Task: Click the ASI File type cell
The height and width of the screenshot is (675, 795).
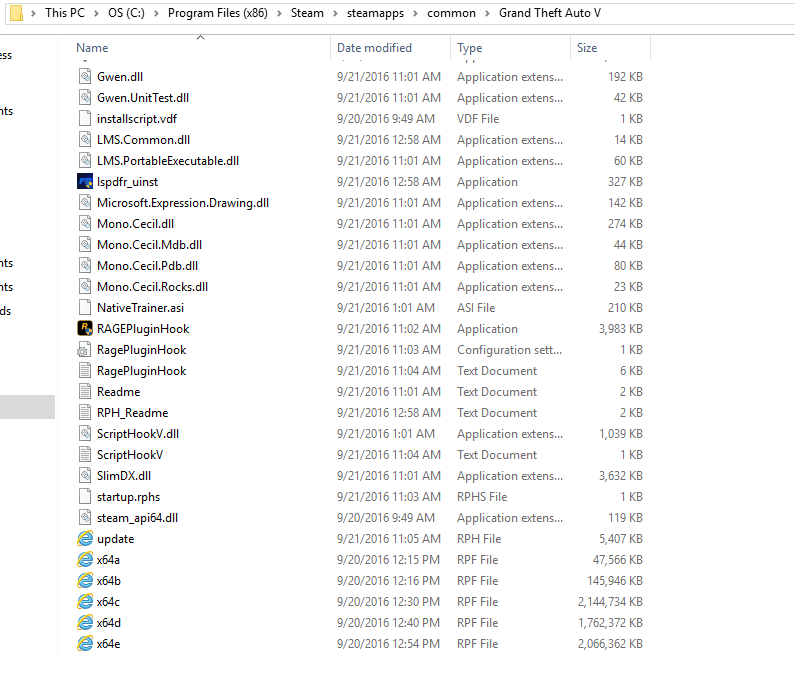Action: 476,308
